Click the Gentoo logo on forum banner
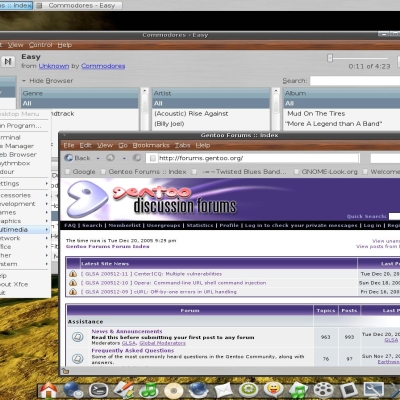Viewport: 400px width, 400px height. tap(87, 199)
